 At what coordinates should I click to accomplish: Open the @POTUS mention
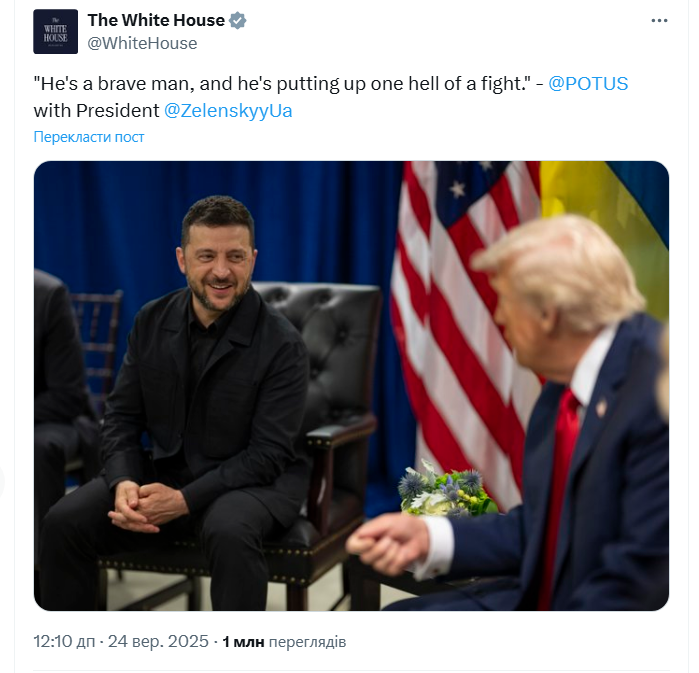[588, 84]
